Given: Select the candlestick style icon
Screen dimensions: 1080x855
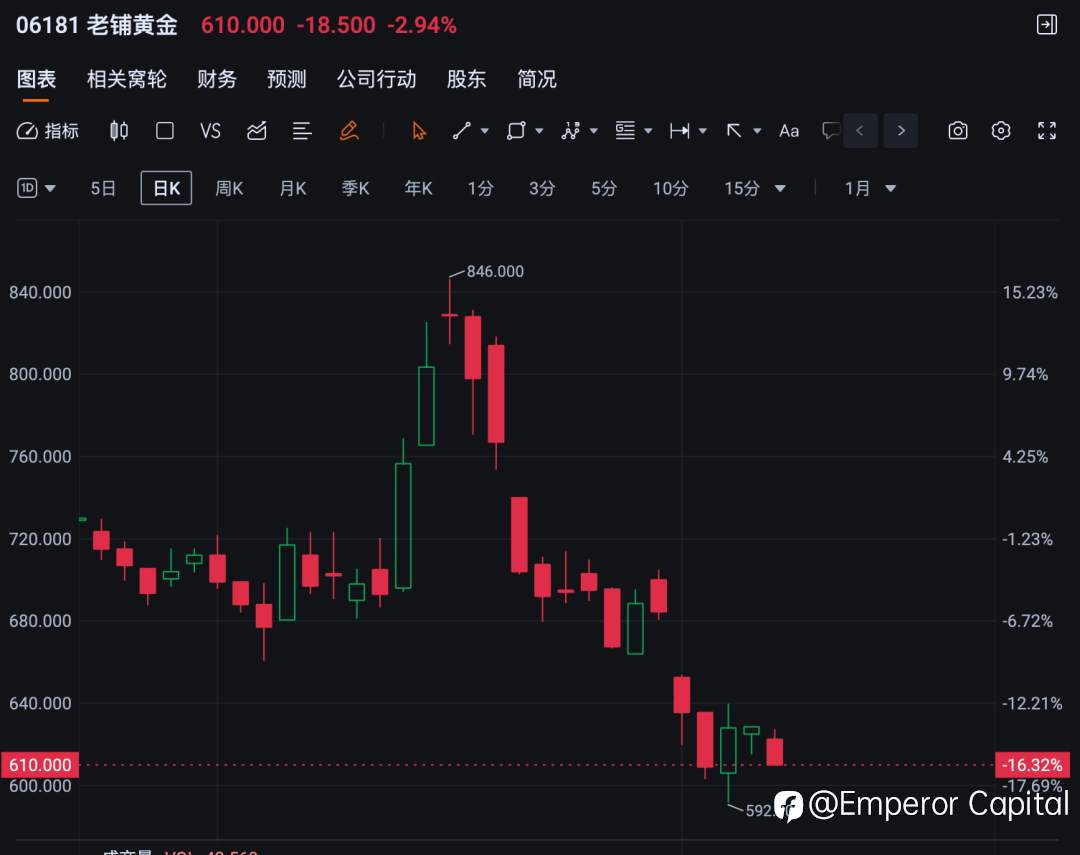Looking at the screenshot, I should click(x=118, y=130).
